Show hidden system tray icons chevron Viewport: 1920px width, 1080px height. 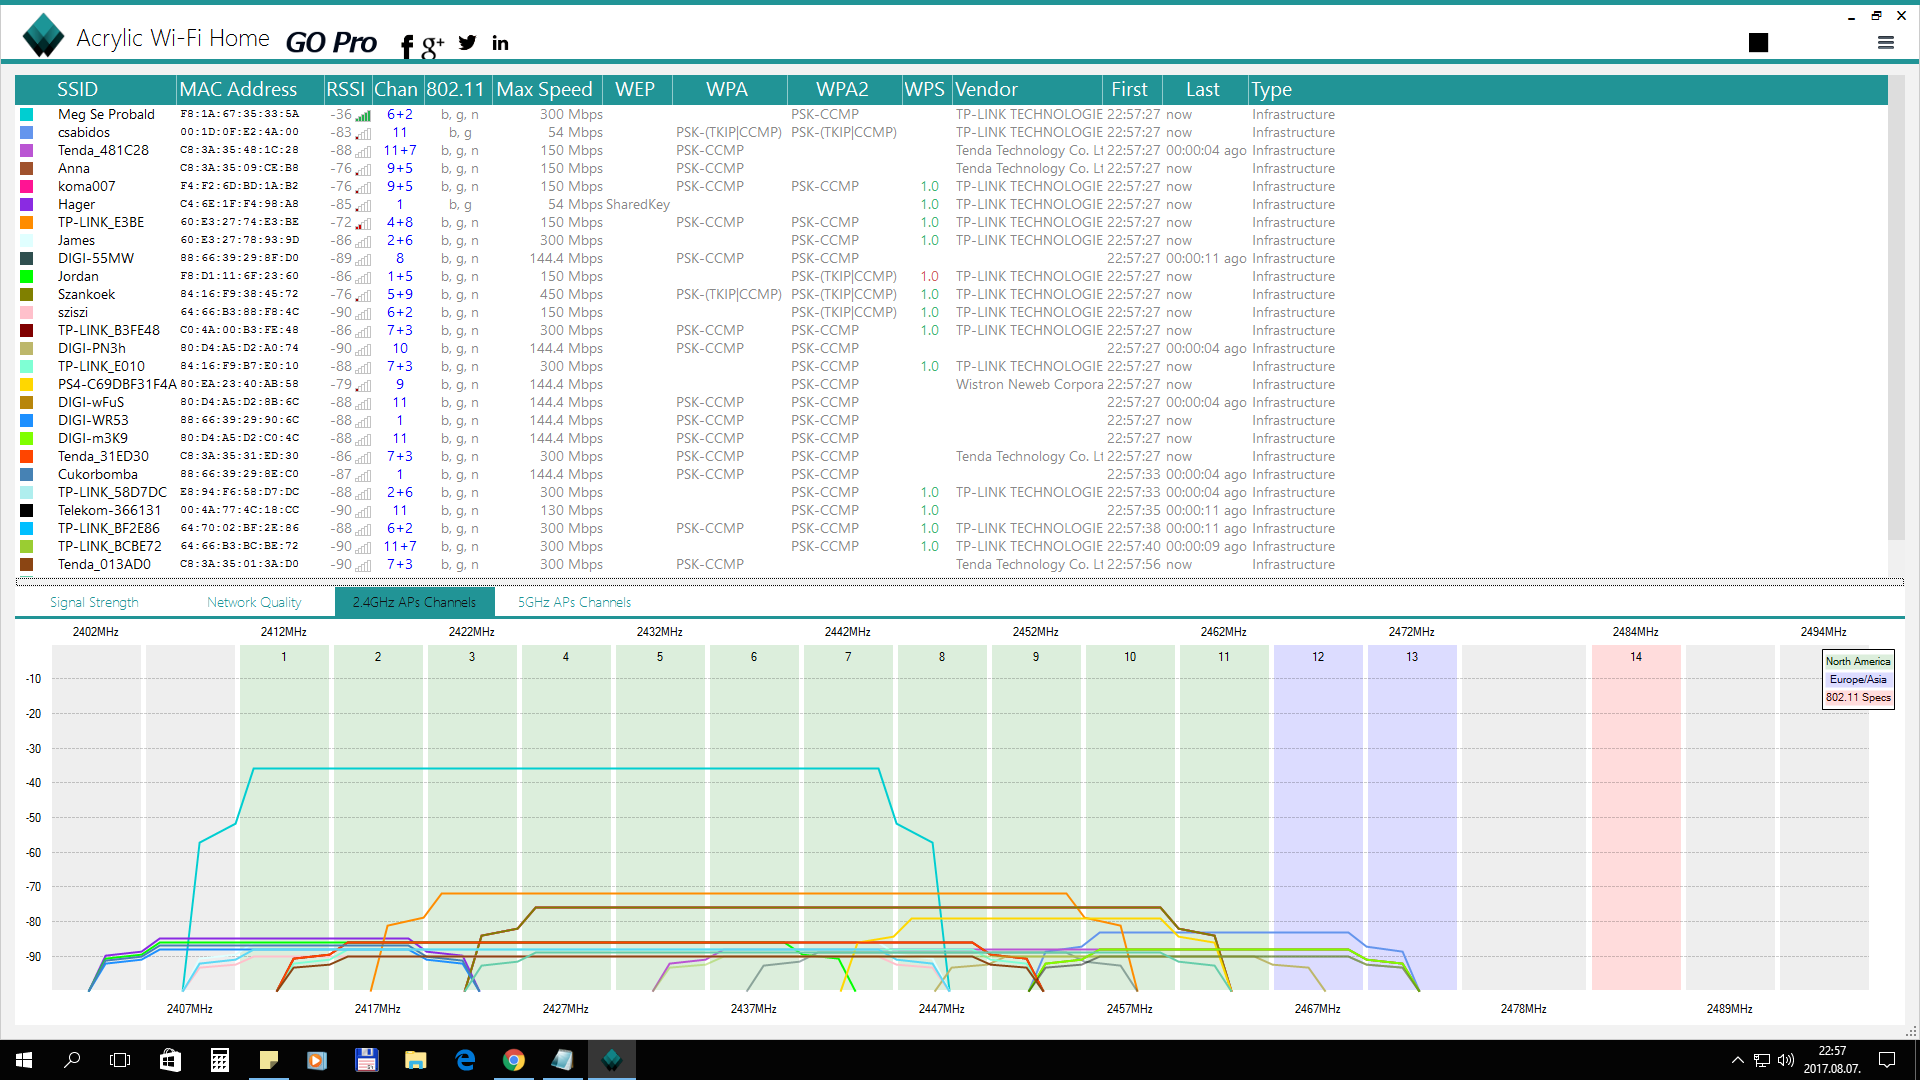[1737, 1060]
